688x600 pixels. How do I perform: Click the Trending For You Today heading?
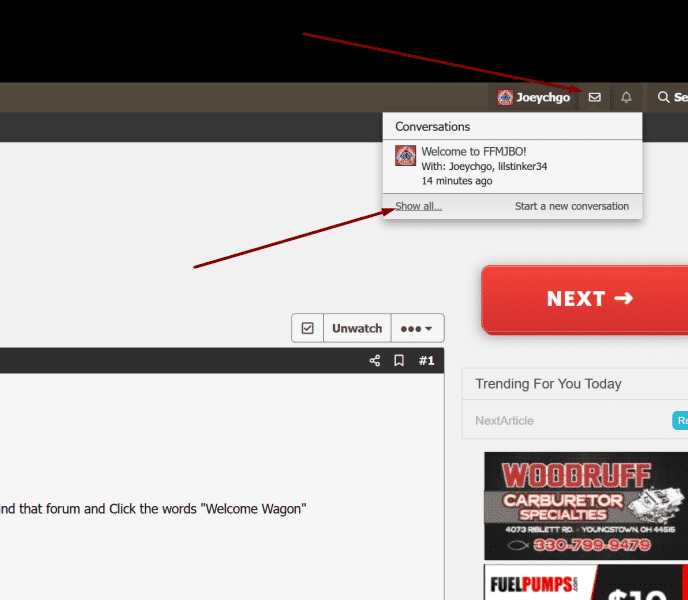548,384
